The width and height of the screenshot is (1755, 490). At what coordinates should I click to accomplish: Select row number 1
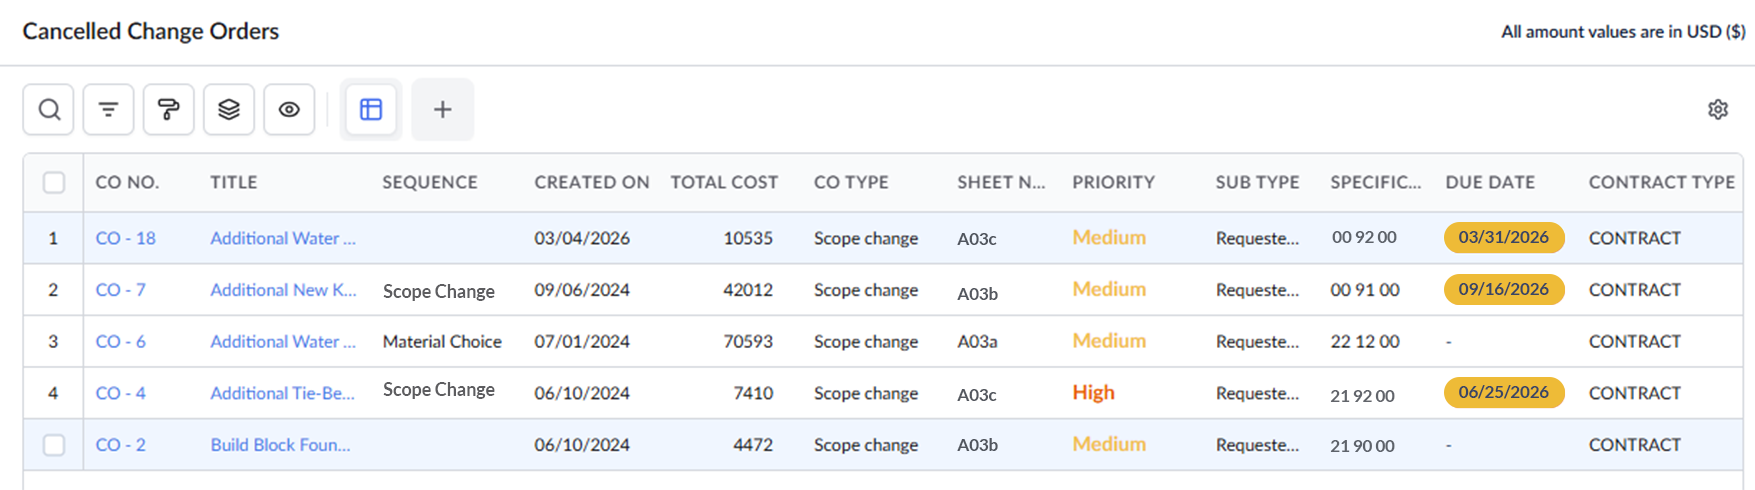pos(53,238)
